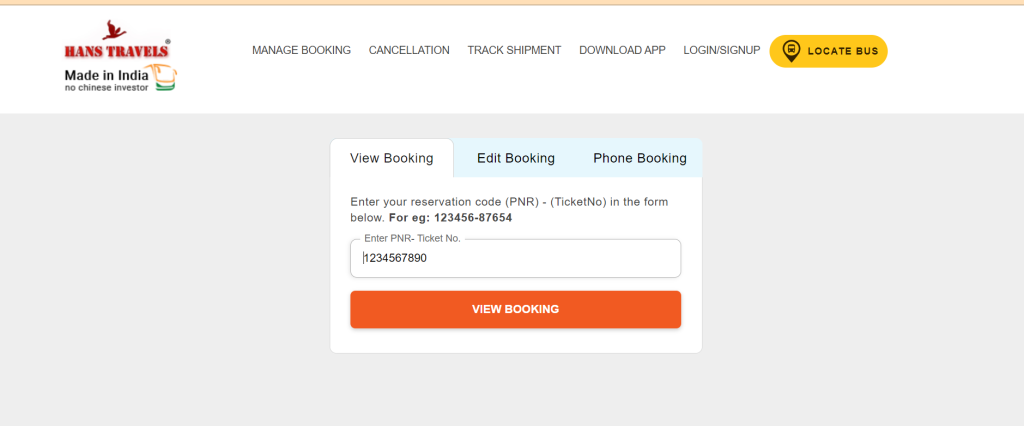This screenshot has width=1024, height=426.
Task: Submit with the orange VIEW BOOKING button
Action: point(516,309)
